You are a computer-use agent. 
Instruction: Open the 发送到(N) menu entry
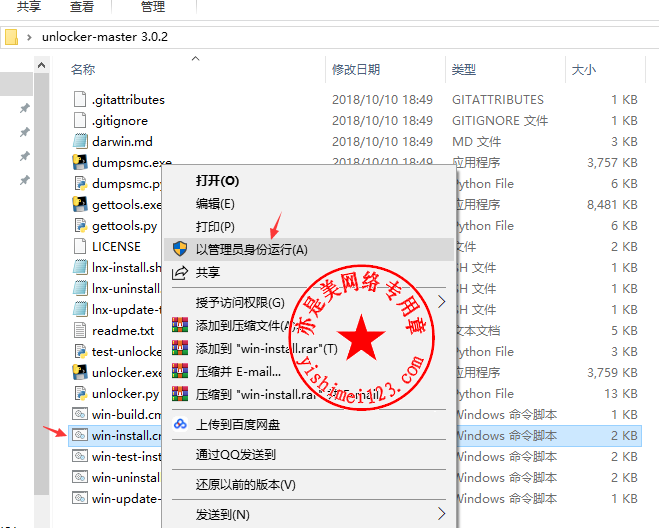click(x=222, y=514)
